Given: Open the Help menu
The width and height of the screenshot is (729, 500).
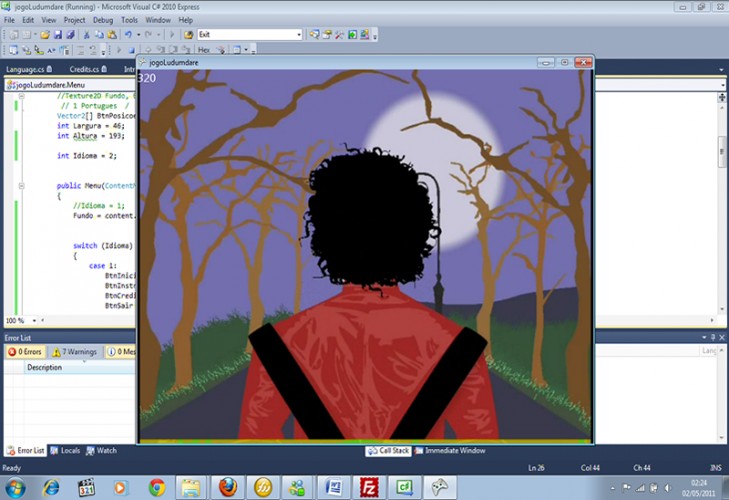Looking at the screenshot, I should (x=186, y=20).
